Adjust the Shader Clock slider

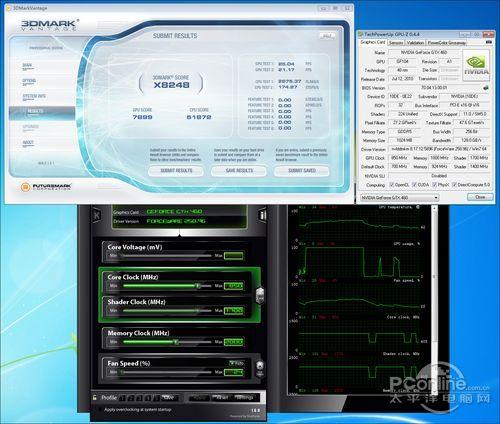pyautogui.click(x=166, y=310)
